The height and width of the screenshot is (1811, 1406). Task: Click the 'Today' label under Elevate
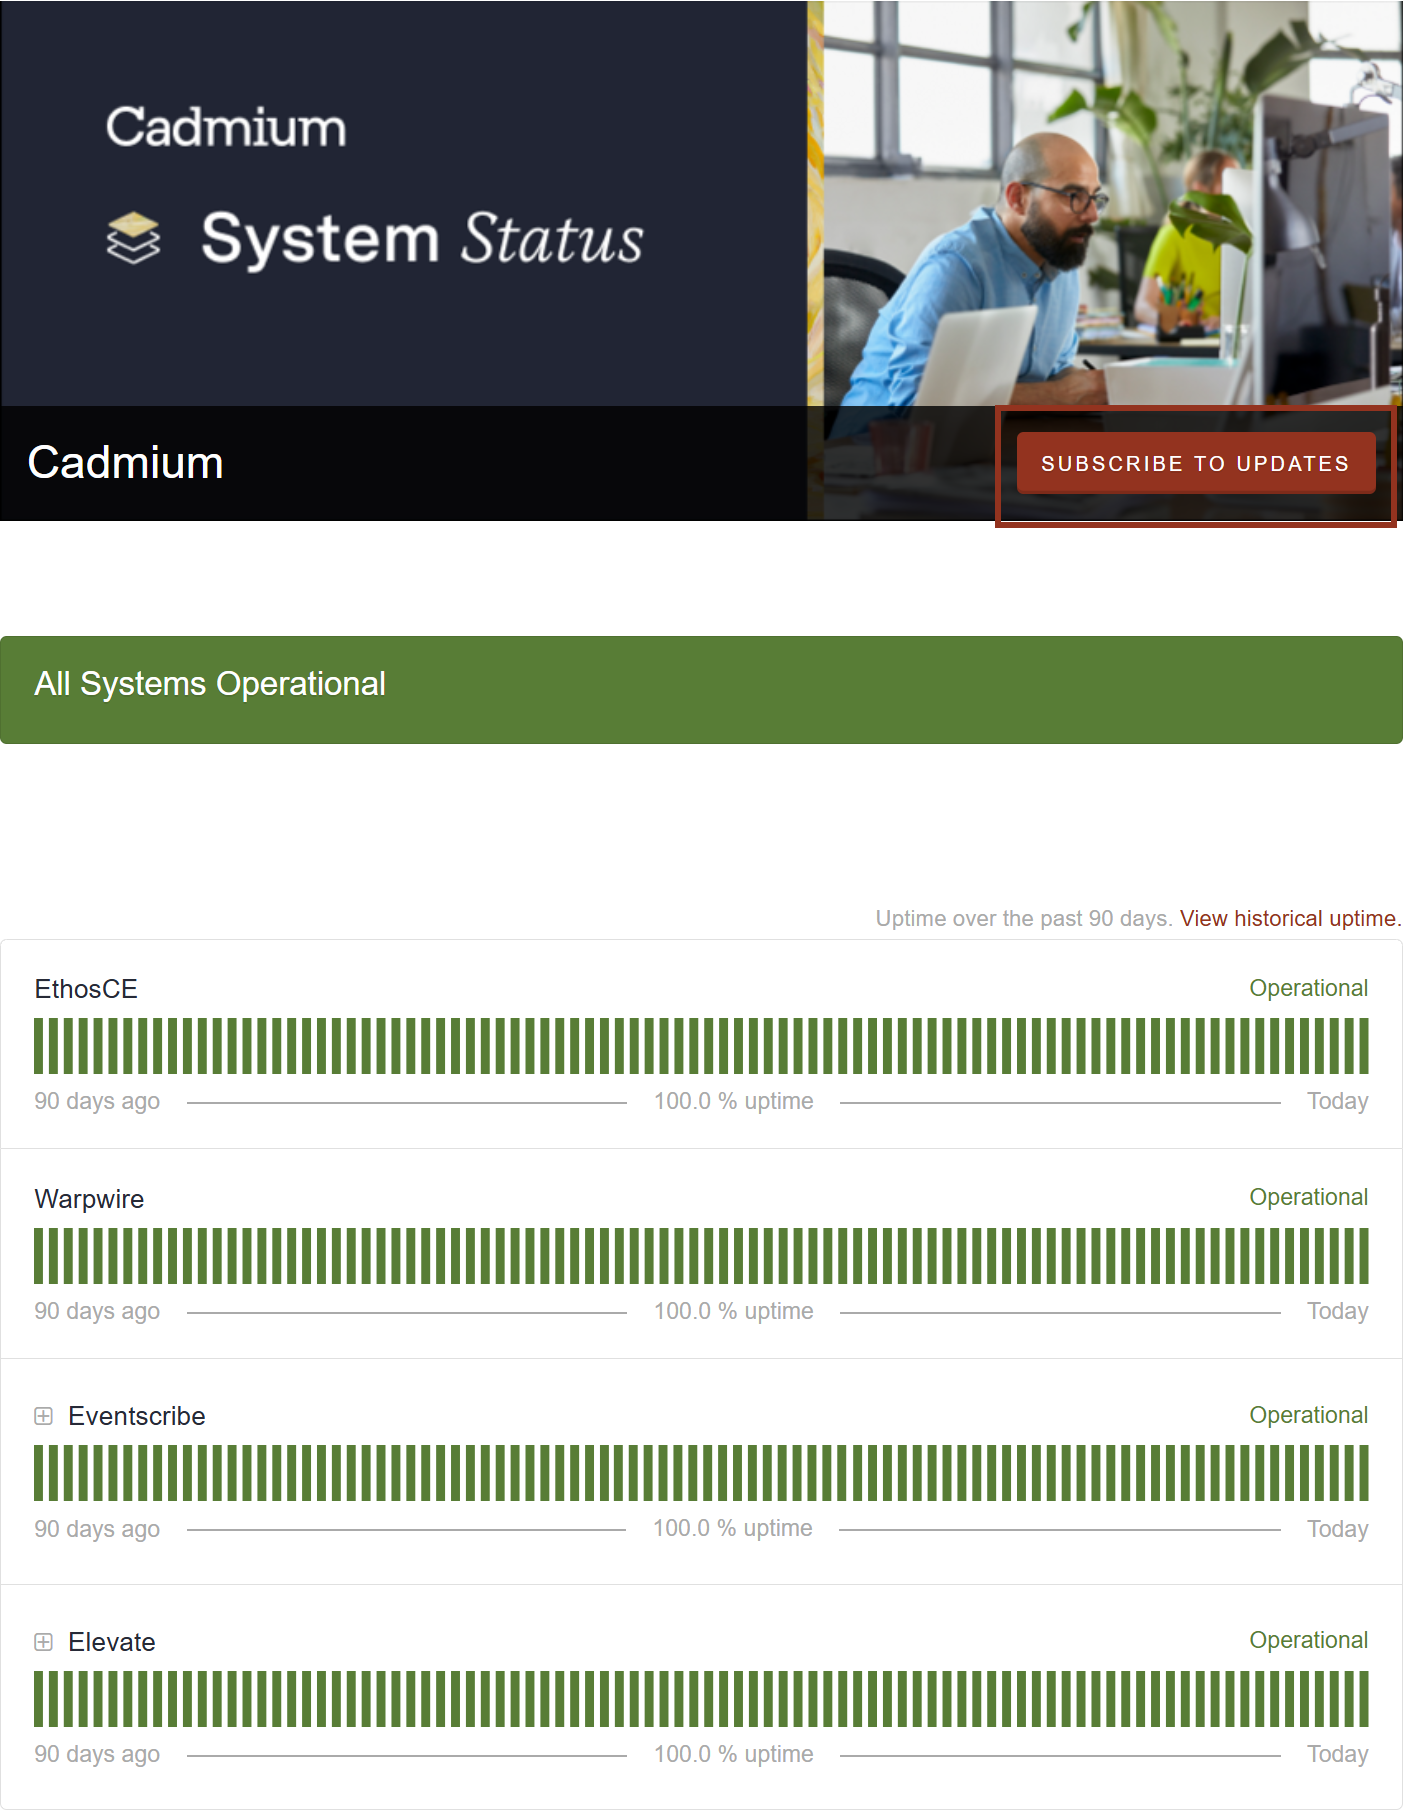[x=1337, y=1754]
